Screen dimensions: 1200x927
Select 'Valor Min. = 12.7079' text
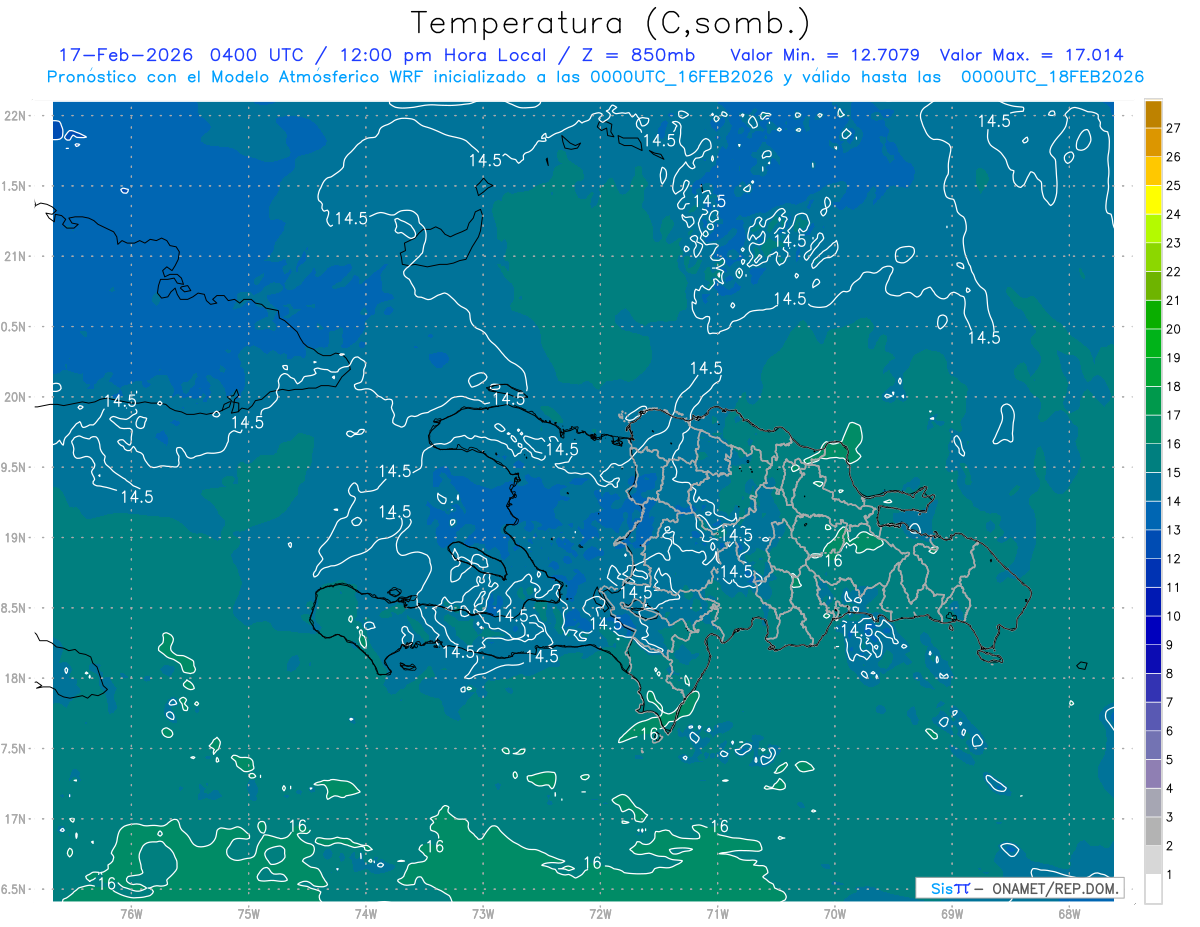(825, 55)
